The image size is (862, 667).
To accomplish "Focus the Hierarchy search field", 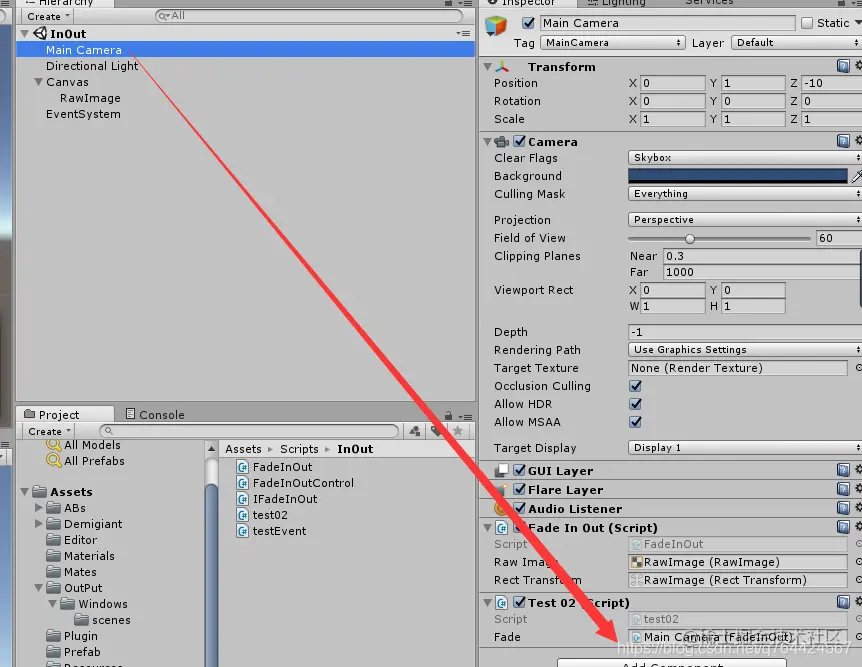I will 308,16.
